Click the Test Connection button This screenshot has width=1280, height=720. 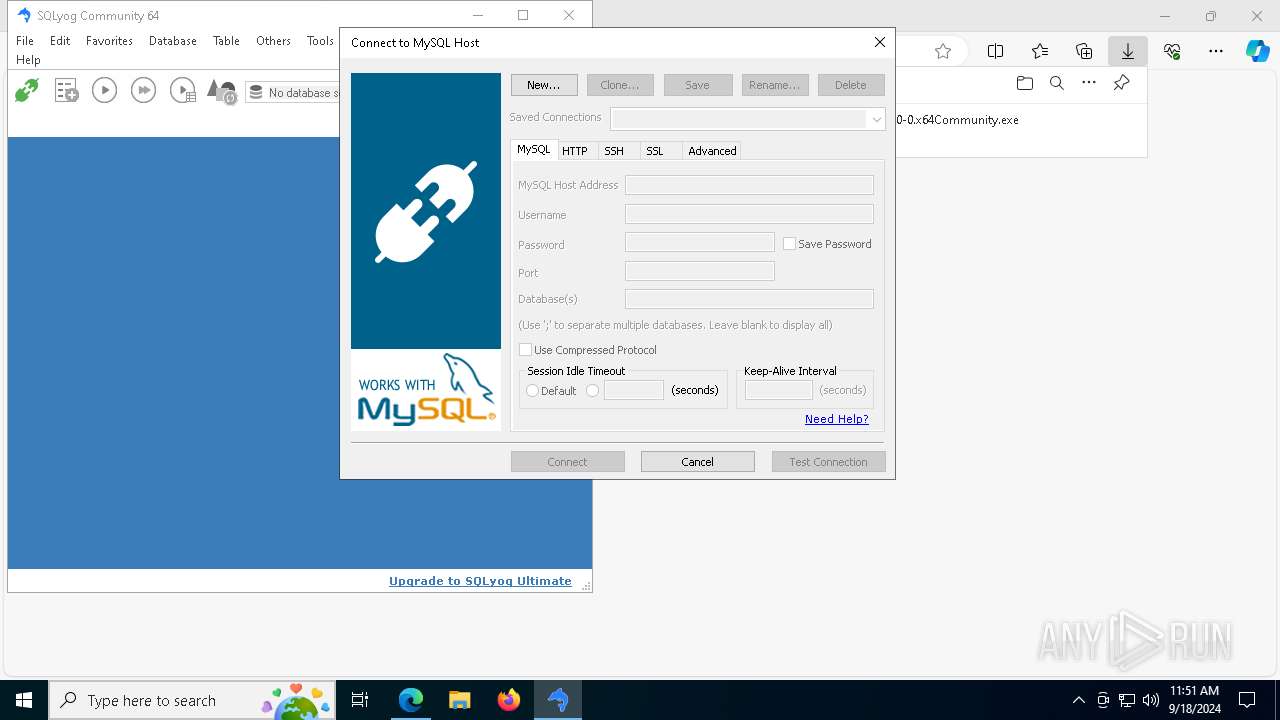click(828, 462)
